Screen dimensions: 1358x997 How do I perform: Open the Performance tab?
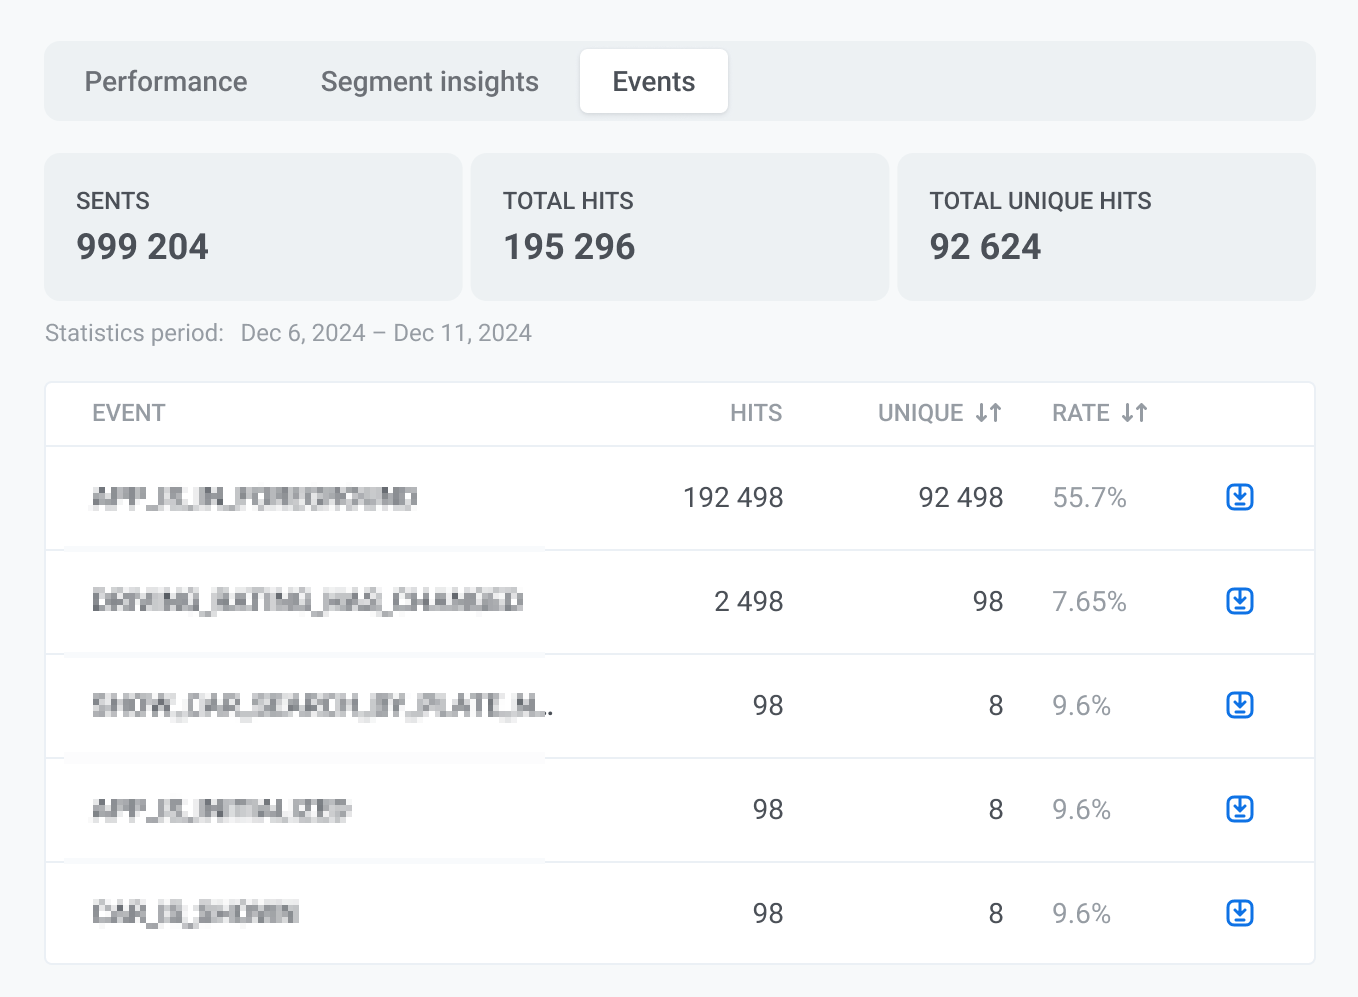pos(166,81)
